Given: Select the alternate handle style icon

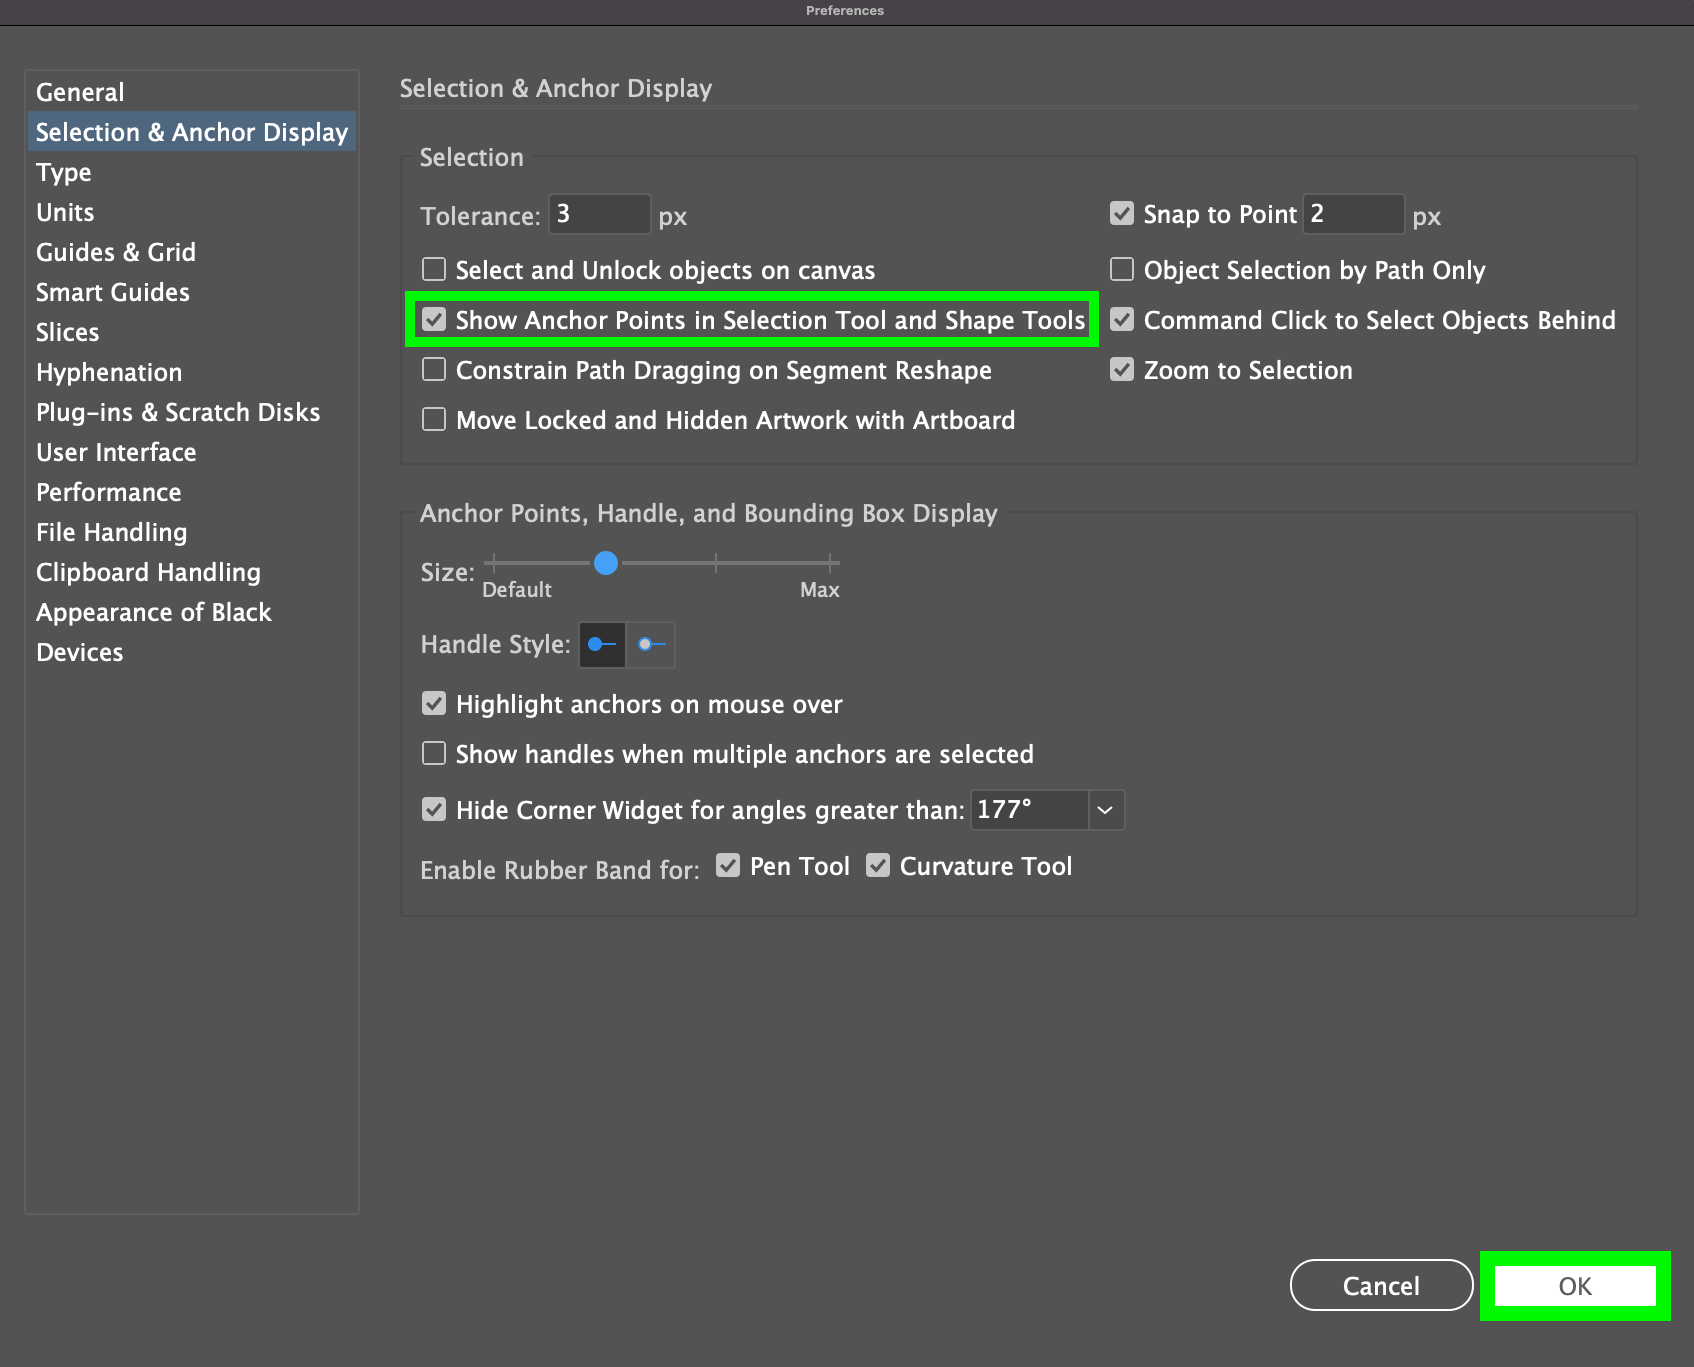Looking at the screenshot, I should click(x=650, y=645).
